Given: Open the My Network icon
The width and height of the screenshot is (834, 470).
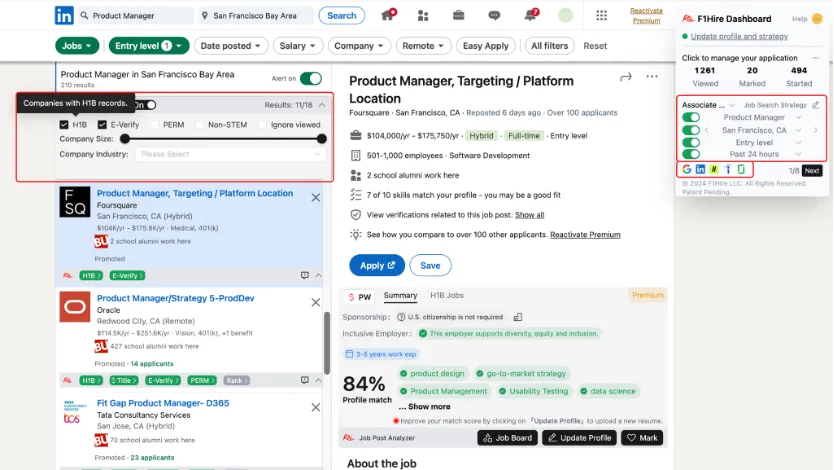Looking at the screenshot, I should pyautogui.click(x=423, y=15).
